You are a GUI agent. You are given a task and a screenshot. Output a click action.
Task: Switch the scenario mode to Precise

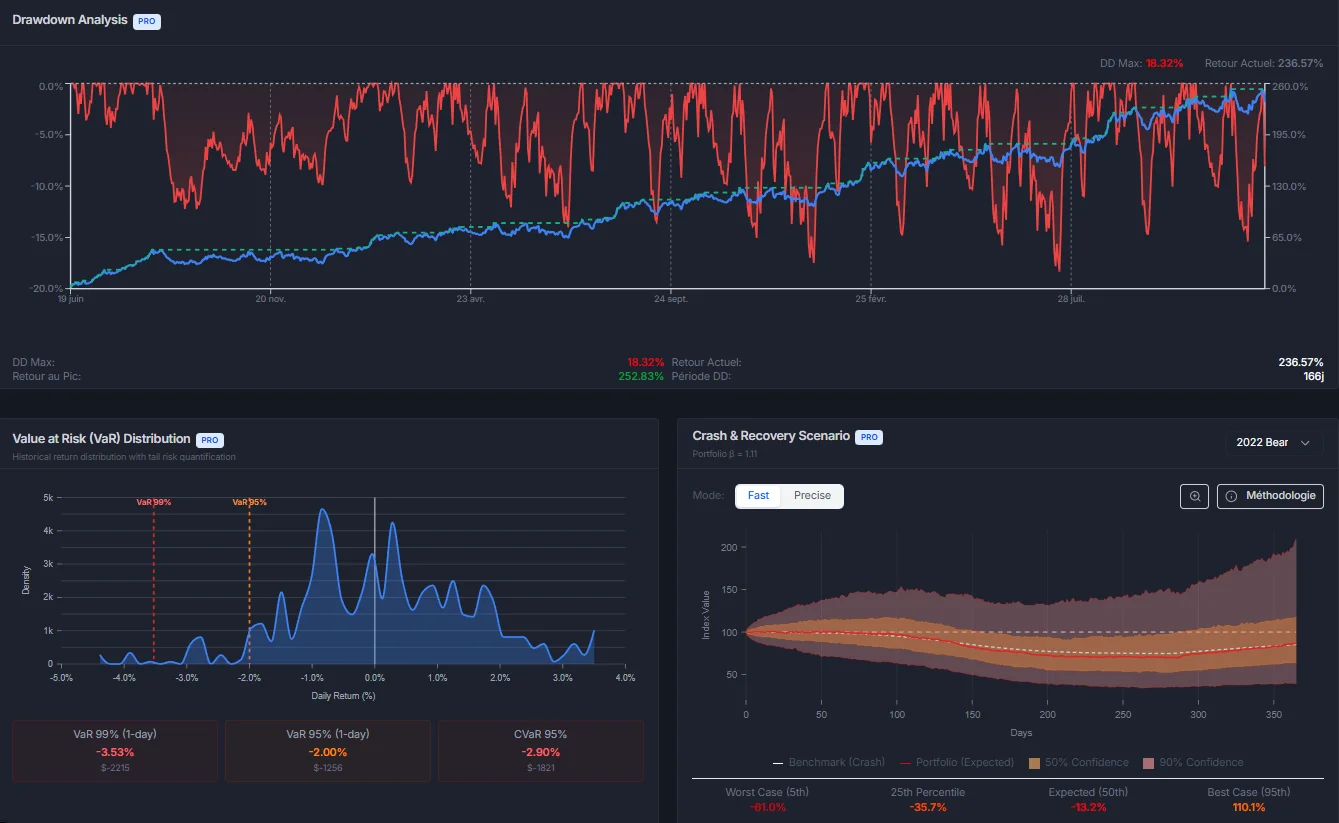[x=813, y=495]
